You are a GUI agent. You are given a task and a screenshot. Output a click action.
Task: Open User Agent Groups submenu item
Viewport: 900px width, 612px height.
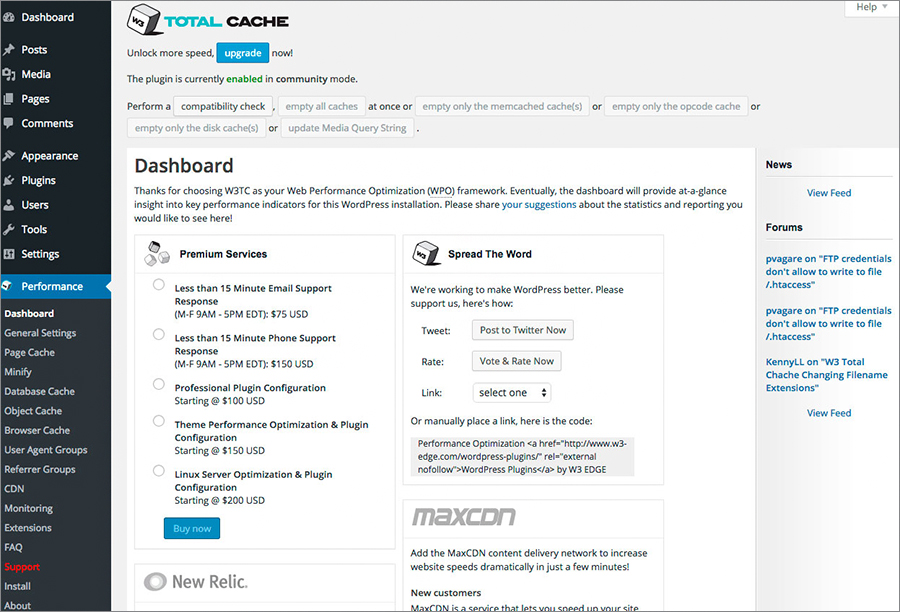(x=46, y=450)
